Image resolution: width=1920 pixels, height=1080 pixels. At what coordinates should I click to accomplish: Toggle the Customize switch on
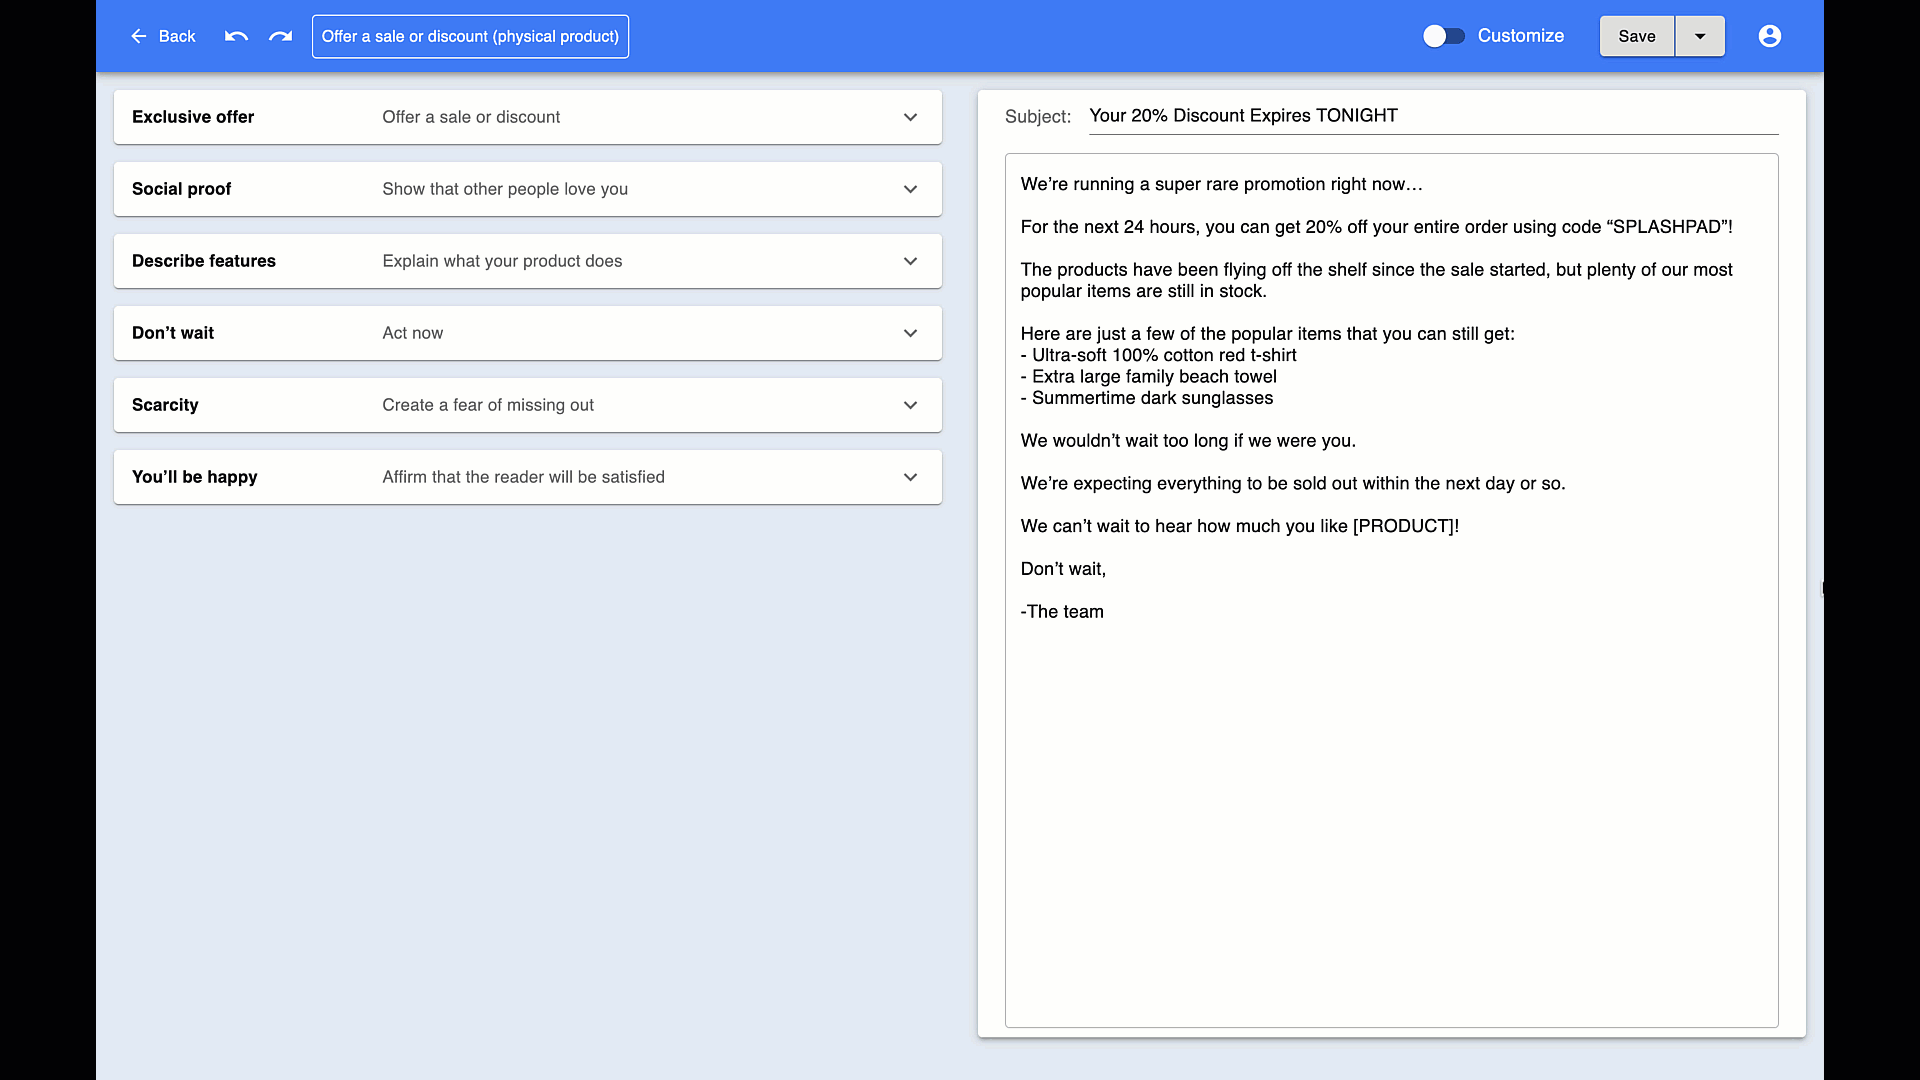(x=1443, y=36)
